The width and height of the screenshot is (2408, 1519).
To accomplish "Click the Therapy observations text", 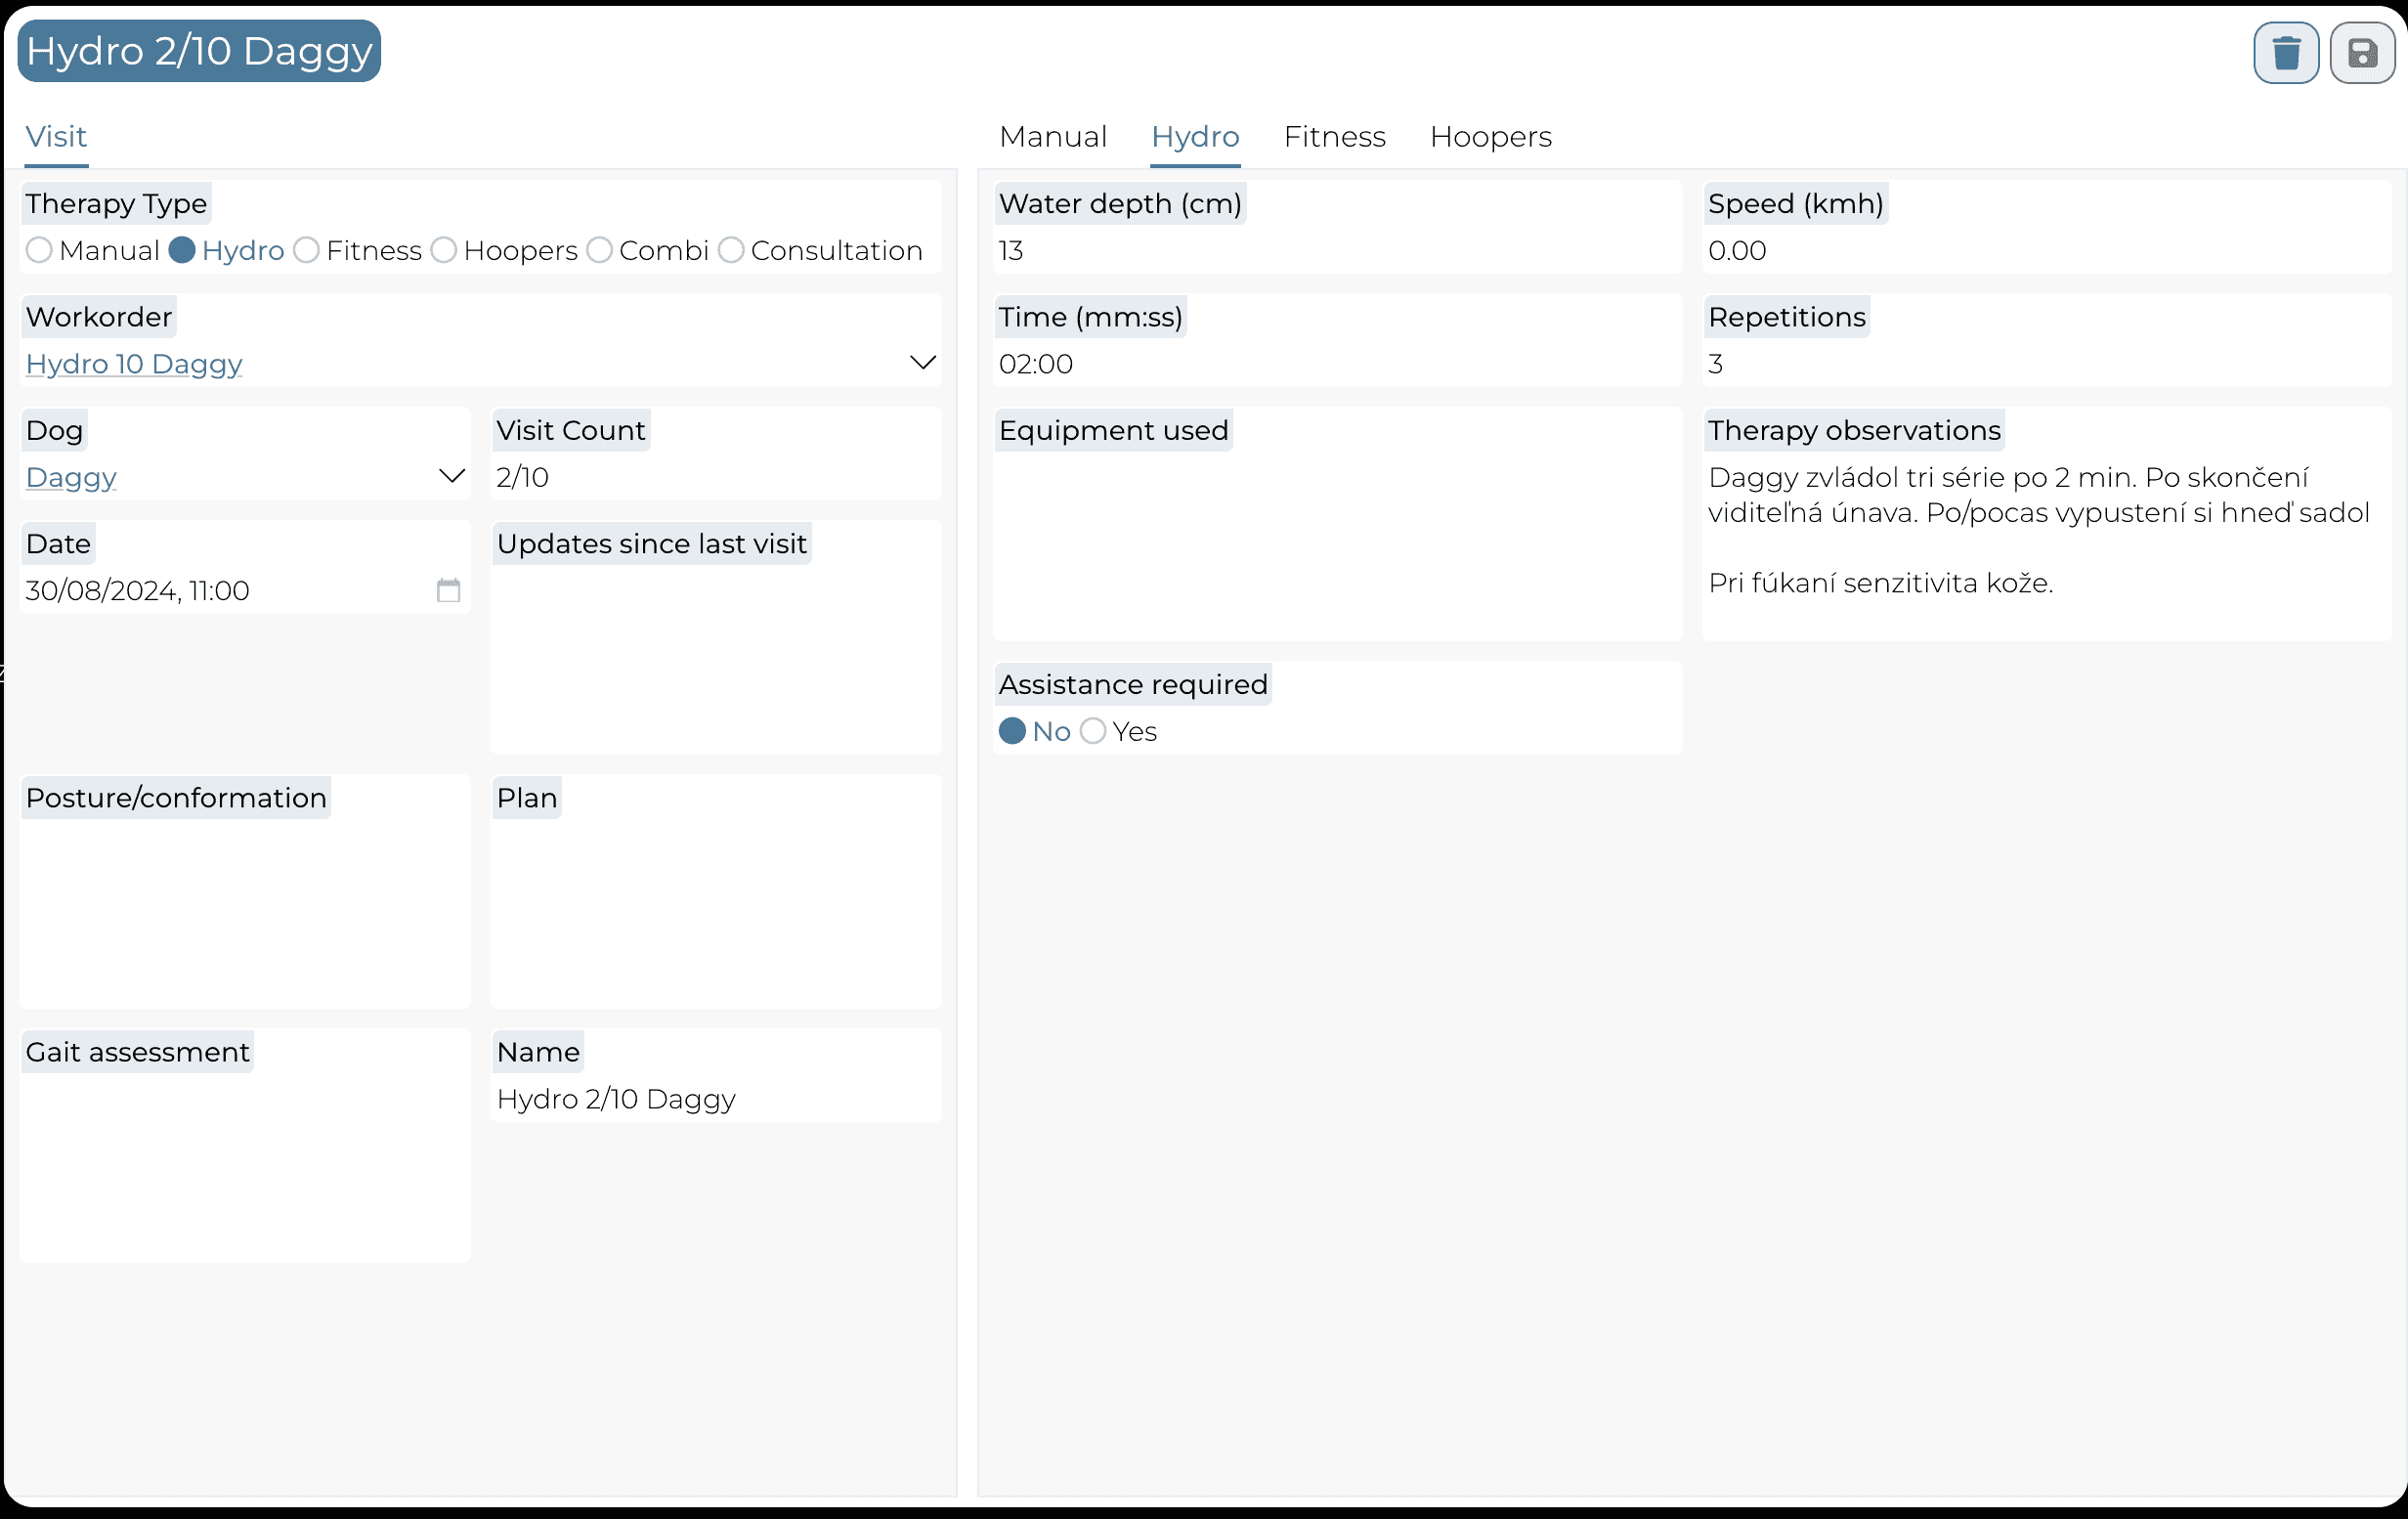I will tap(2038, 530).
